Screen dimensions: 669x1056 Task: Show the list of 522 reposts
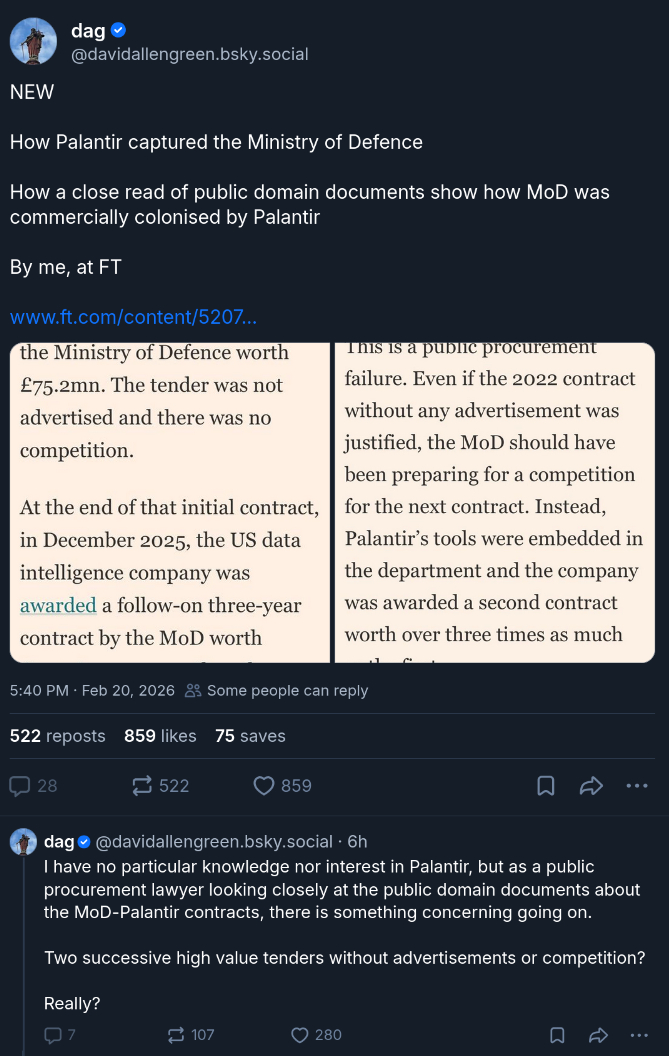[x=57, y=736]
